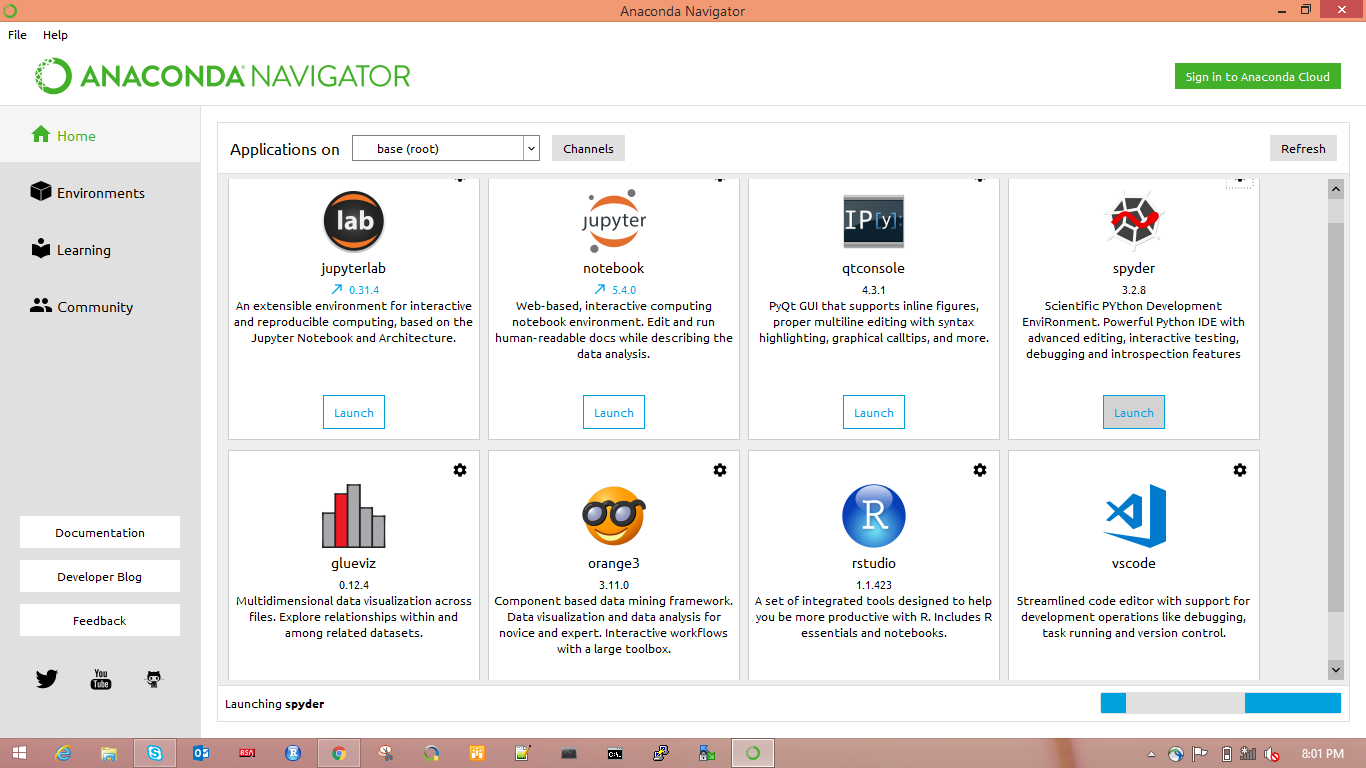Click the RStudio blue sphere icon
The image size is (1366, 768).
click(x=873, y=516)
